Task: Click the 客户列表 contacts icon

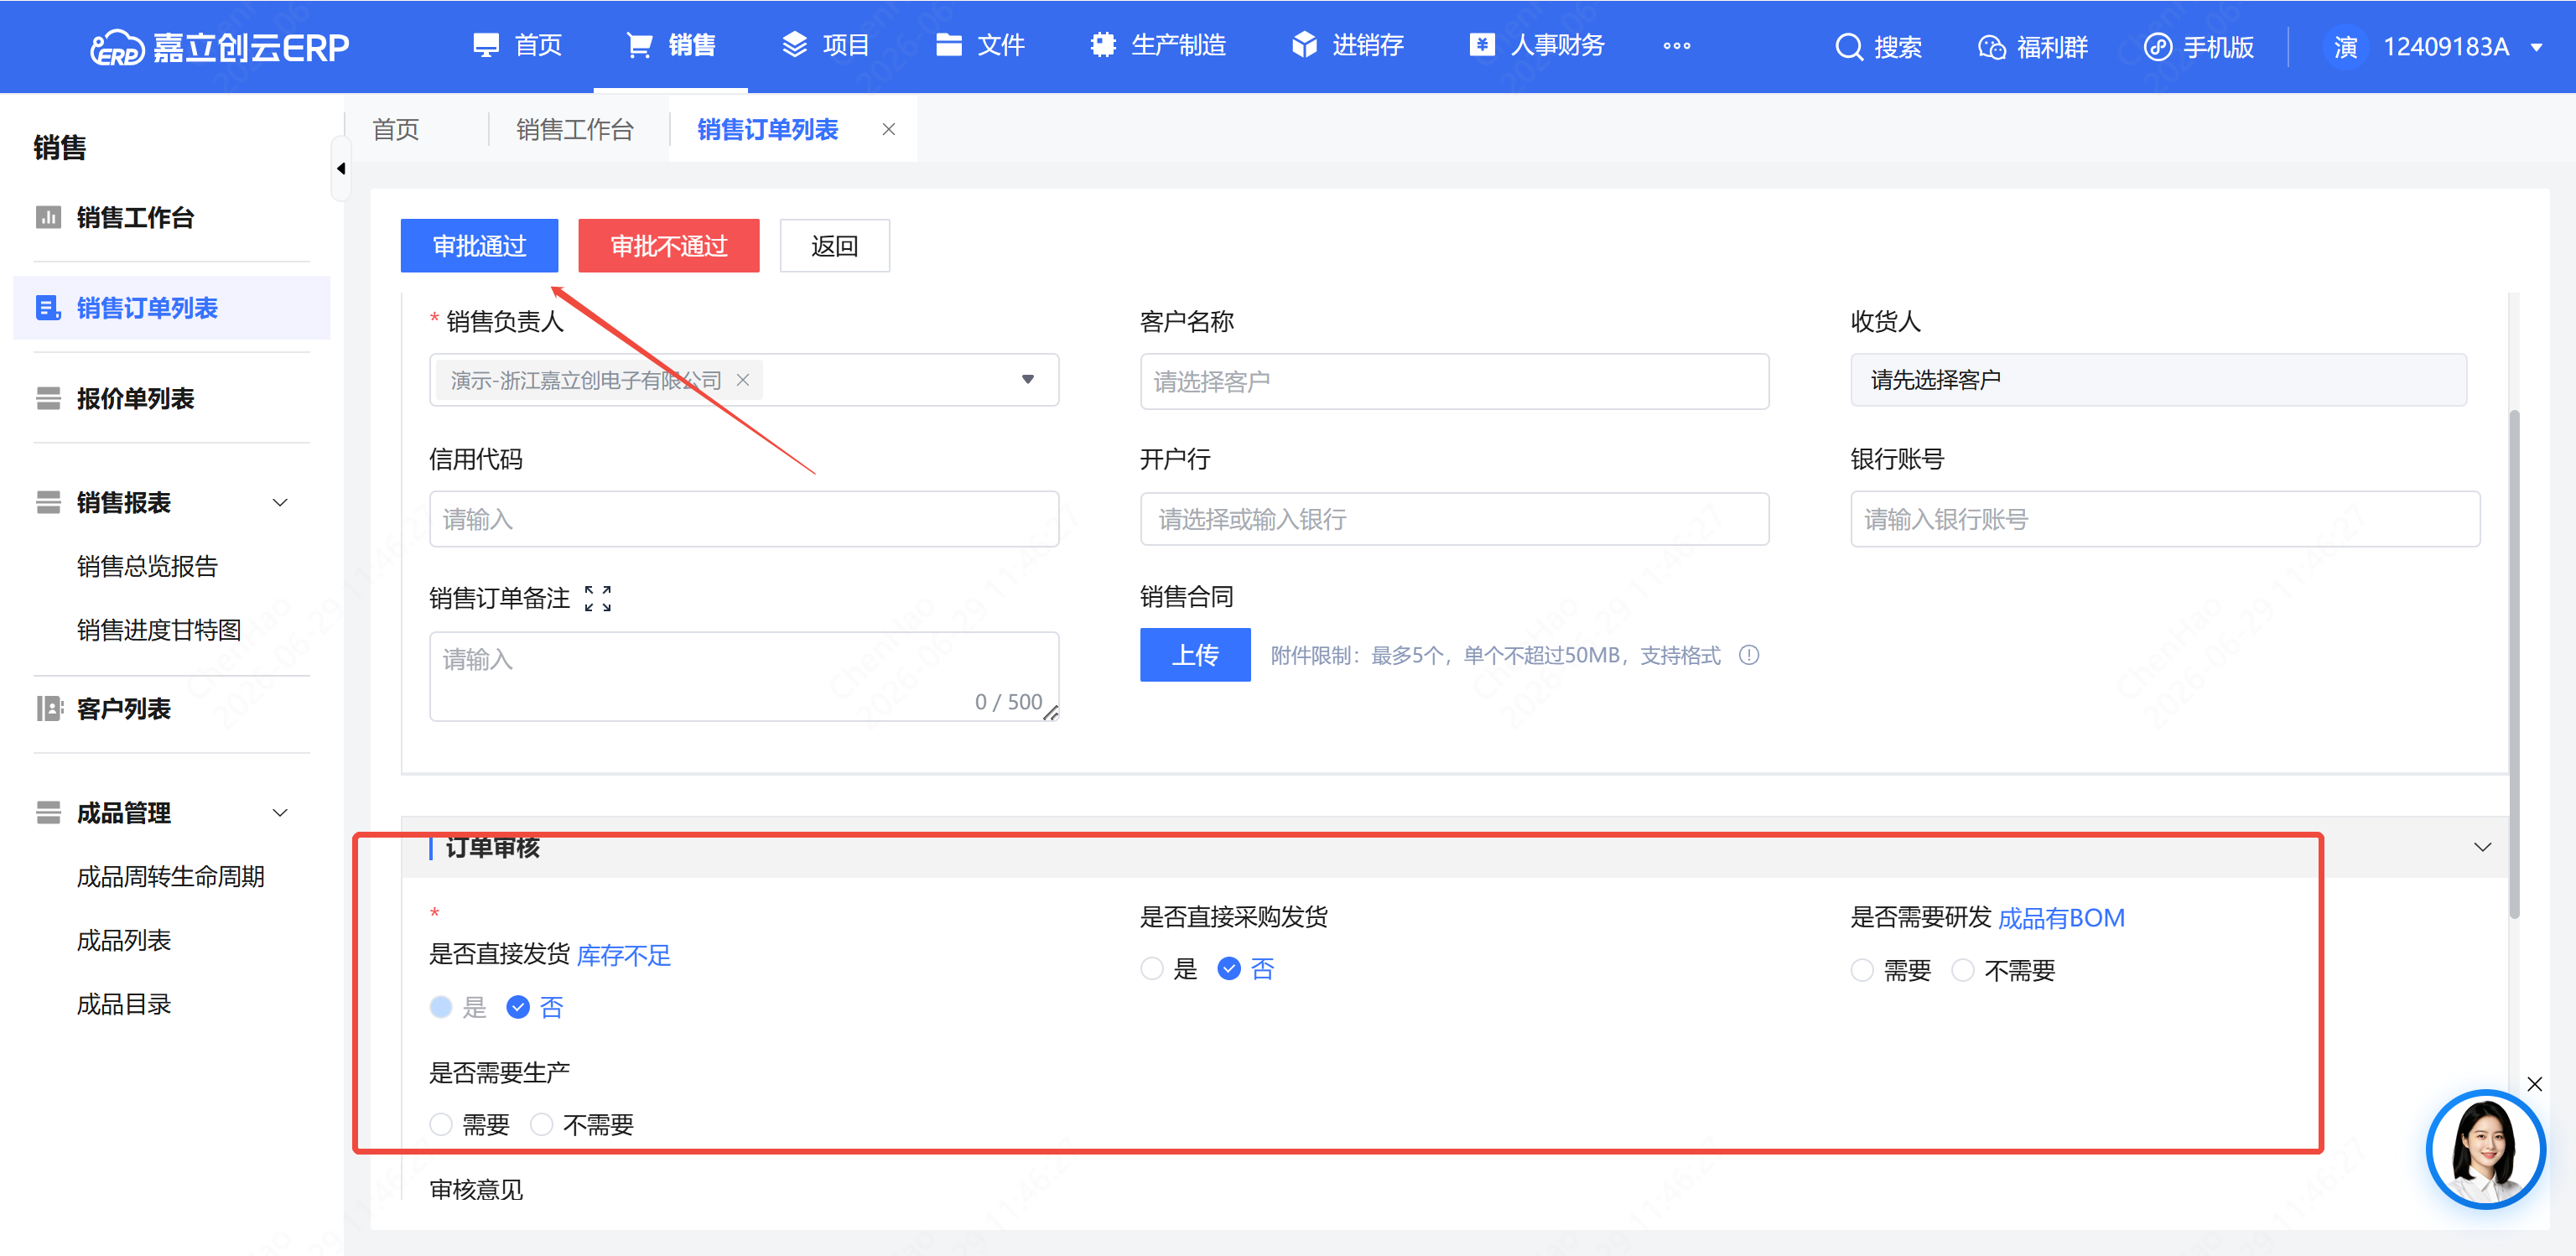Action: pyautogui.click(x=48, y=708)
